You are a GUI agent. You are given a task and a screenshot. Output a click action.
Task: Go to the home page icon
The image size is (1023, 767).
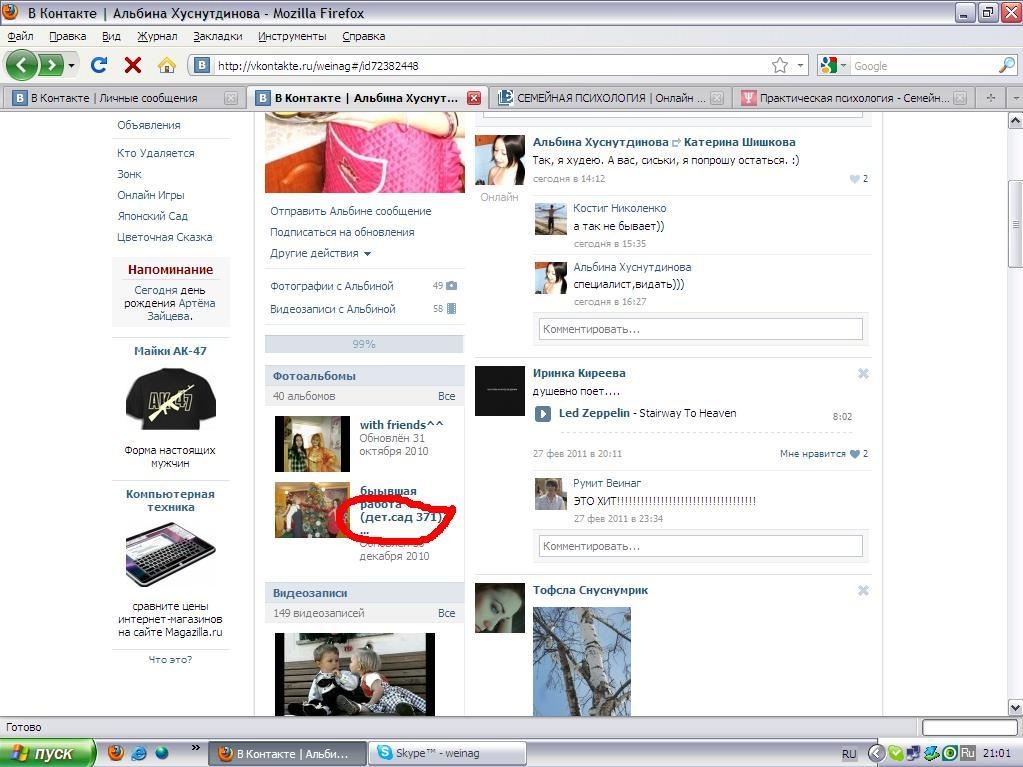click(x=166, y=66)
